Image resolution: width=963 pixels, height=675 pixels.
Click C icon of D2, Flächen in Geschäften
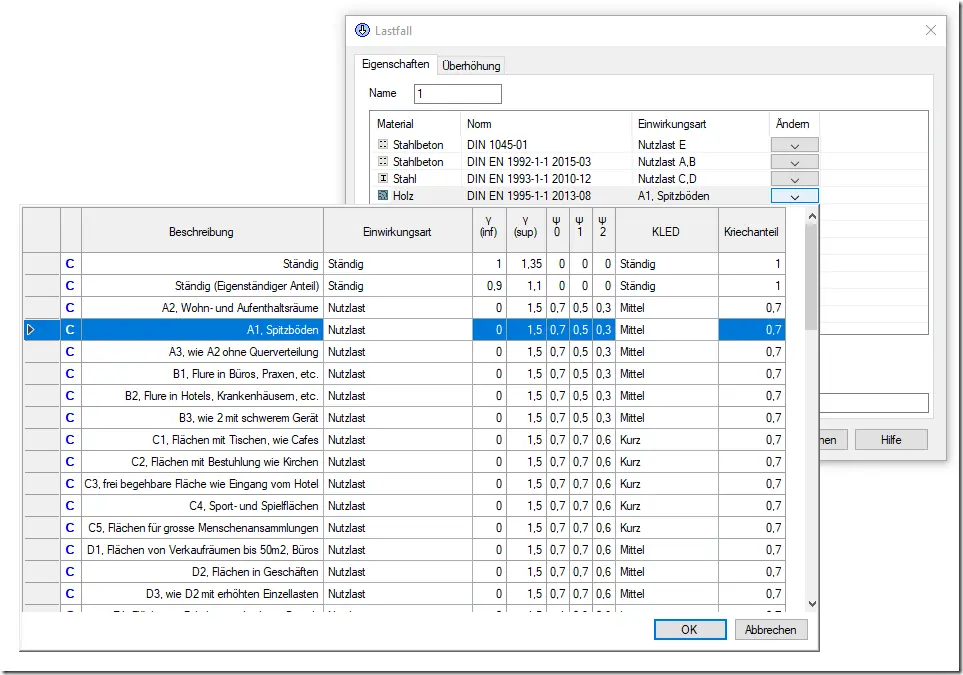pyautogui.click(x=70, y=572)
